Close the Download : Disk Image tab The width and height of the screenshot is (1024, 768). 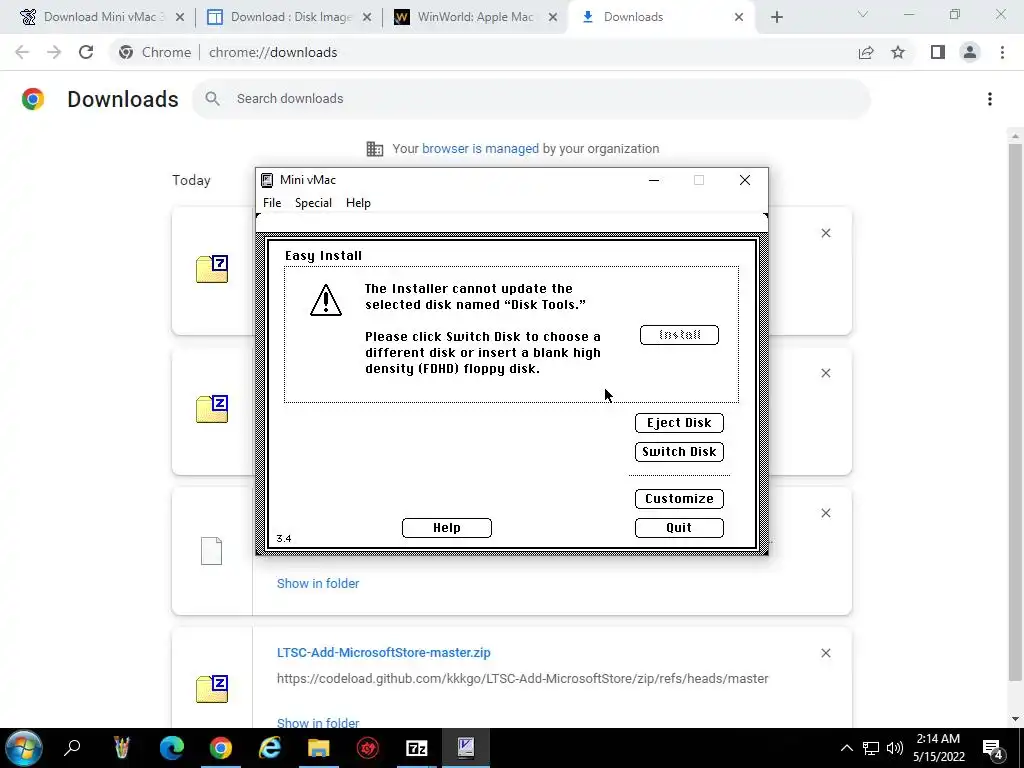[367, 17]
